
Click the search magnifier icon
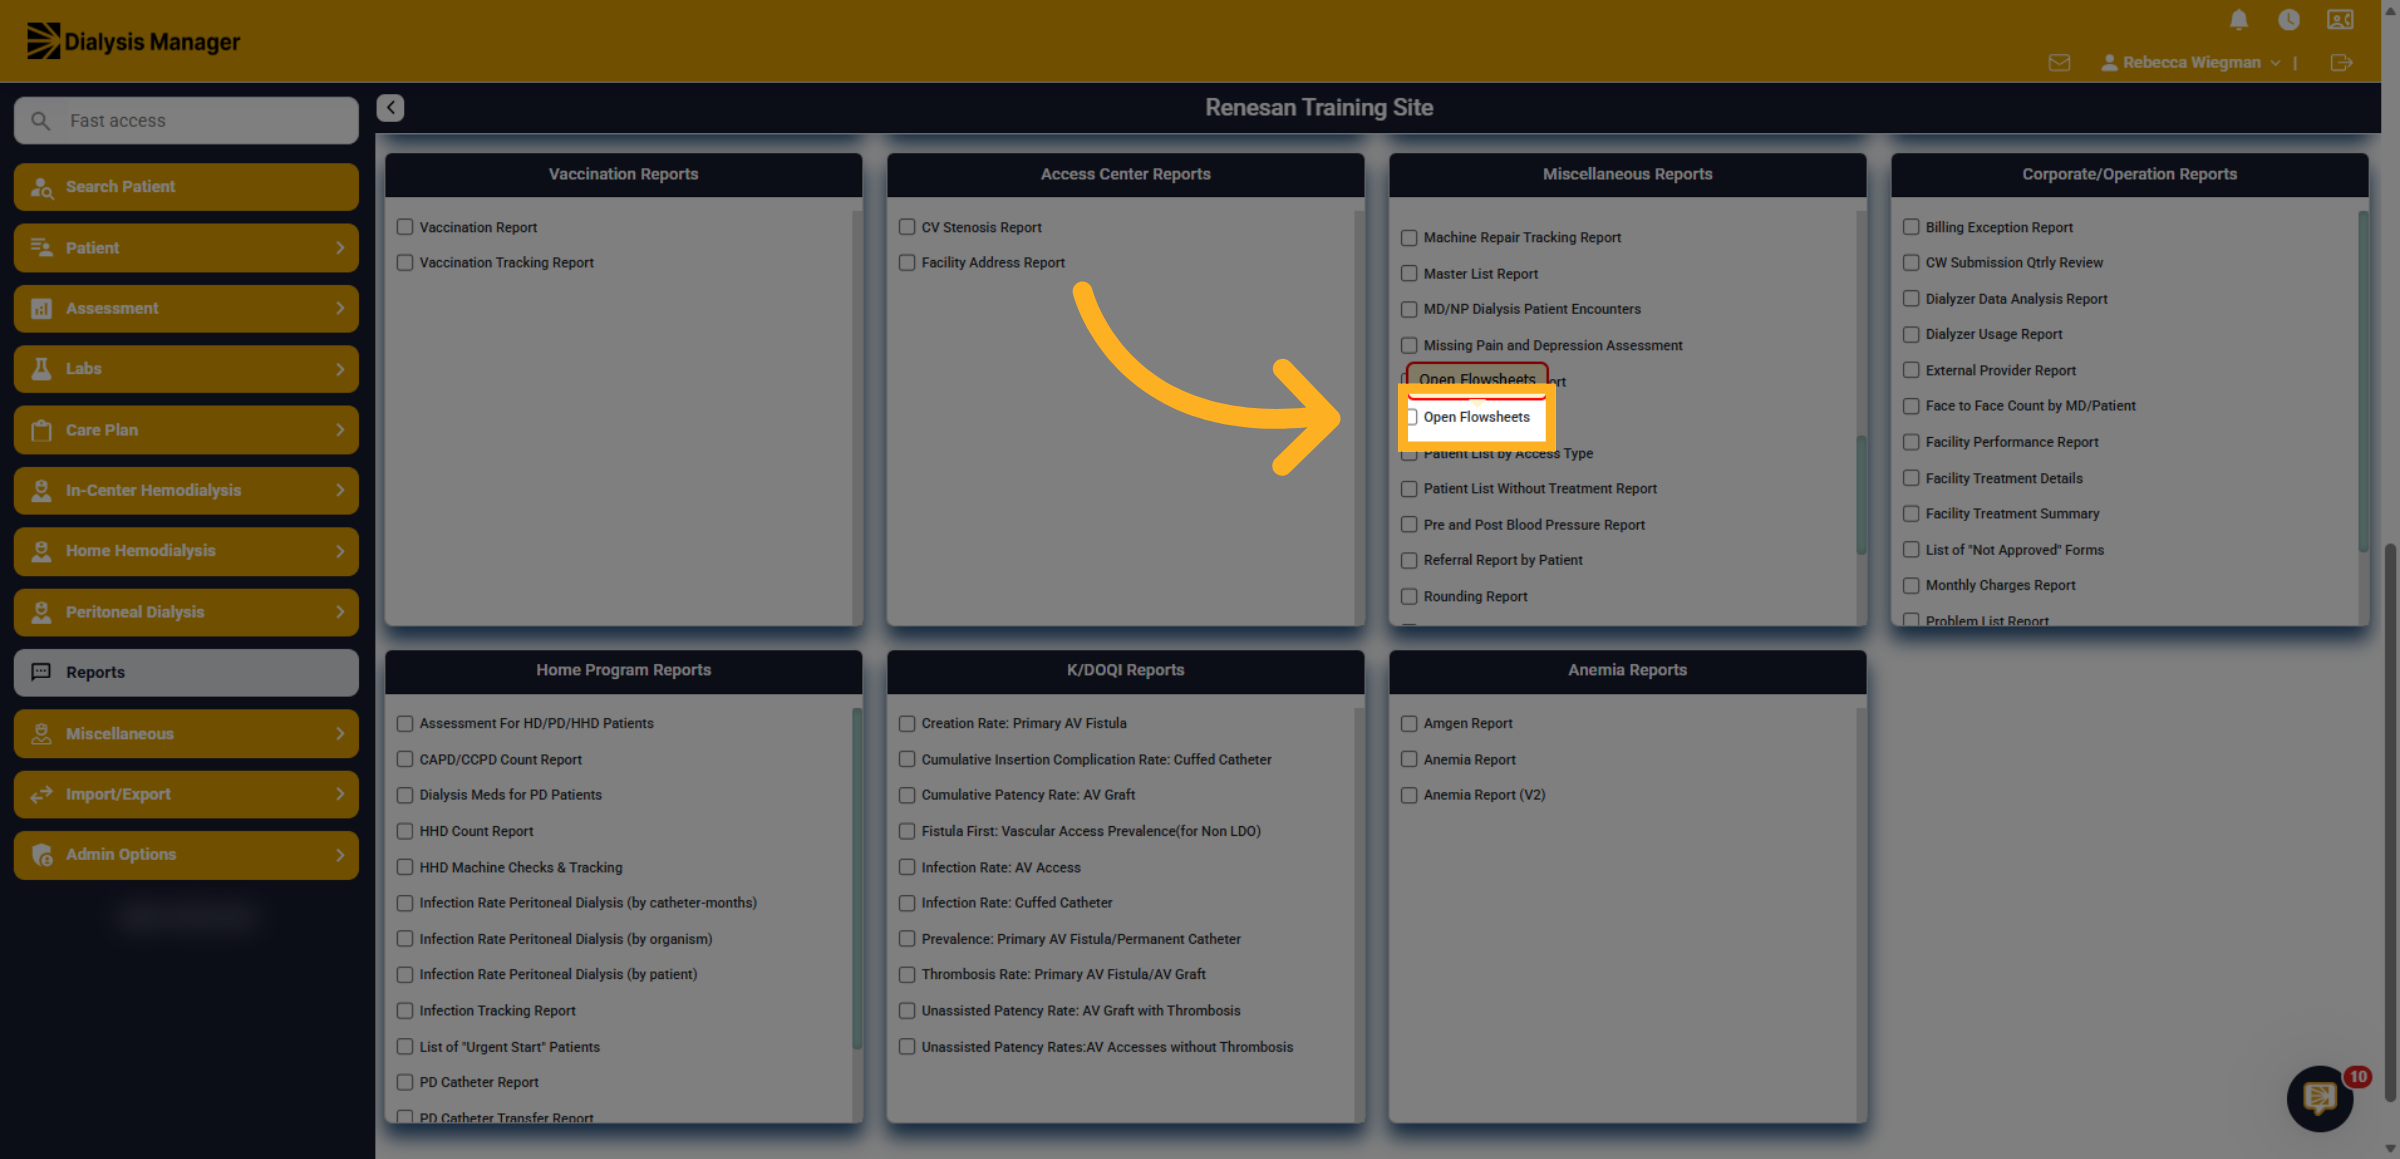(41, 120)
